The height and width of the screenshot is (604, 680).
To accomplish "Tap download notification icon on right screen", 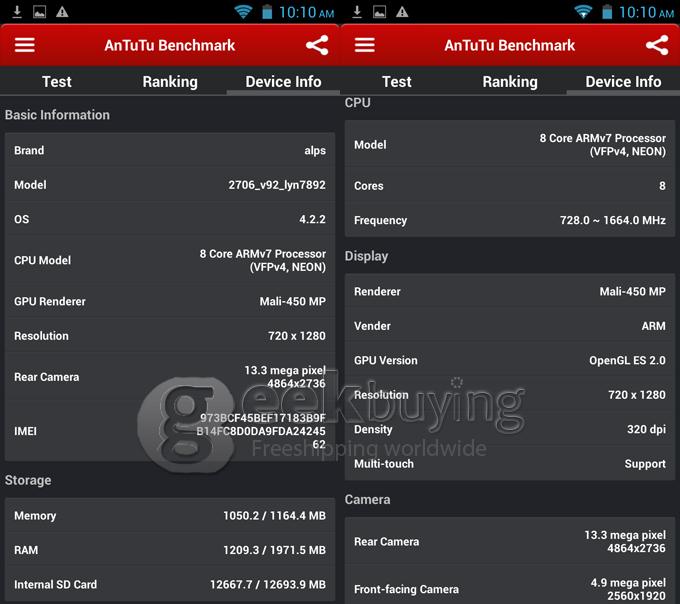I will click(x=357, y=12).
